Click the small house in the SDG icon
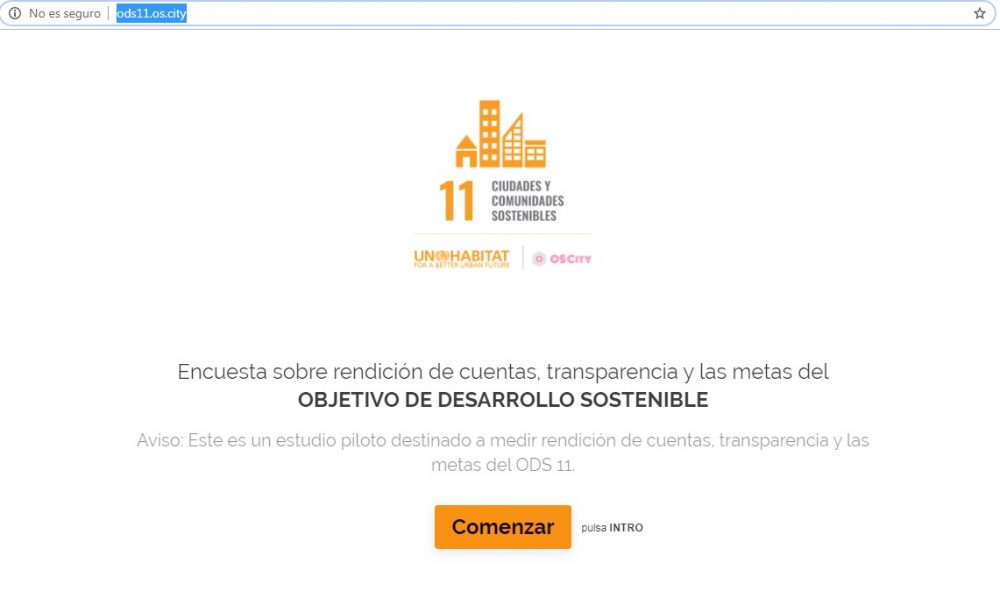The width and height of the screenshot is (1000, 606). point(466,152)
